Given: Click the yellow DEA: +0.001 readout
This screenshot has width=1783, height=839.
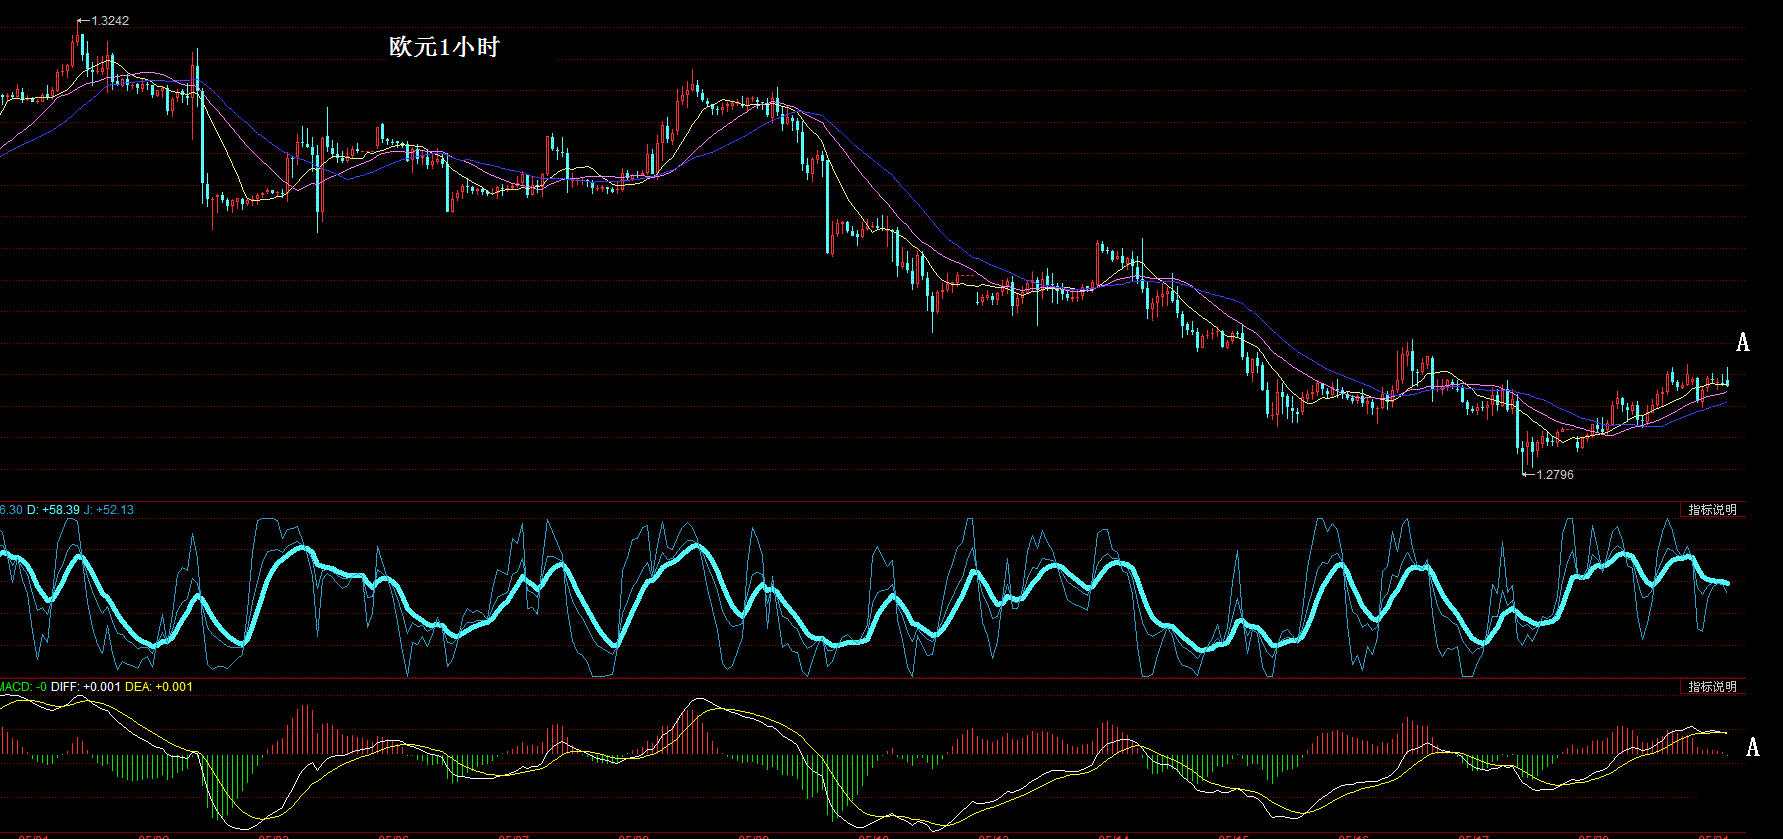Looking at the screenshot, I should pyautogui.click(x=158, y=687).
